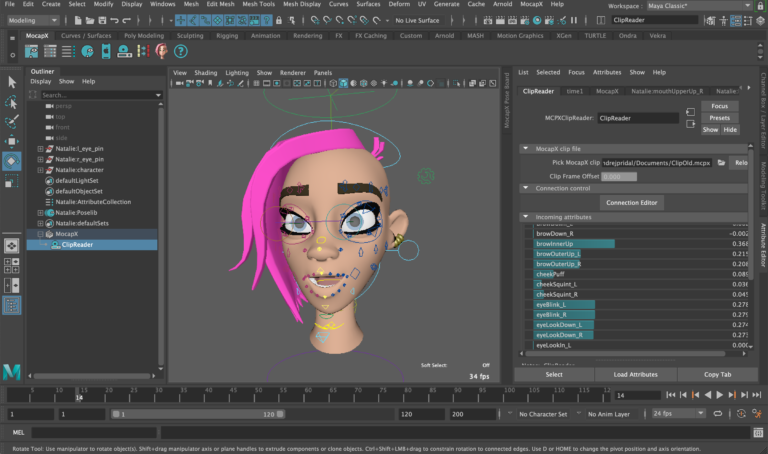Toggle the lock selection padlock icon

click(x=279, y=20)
